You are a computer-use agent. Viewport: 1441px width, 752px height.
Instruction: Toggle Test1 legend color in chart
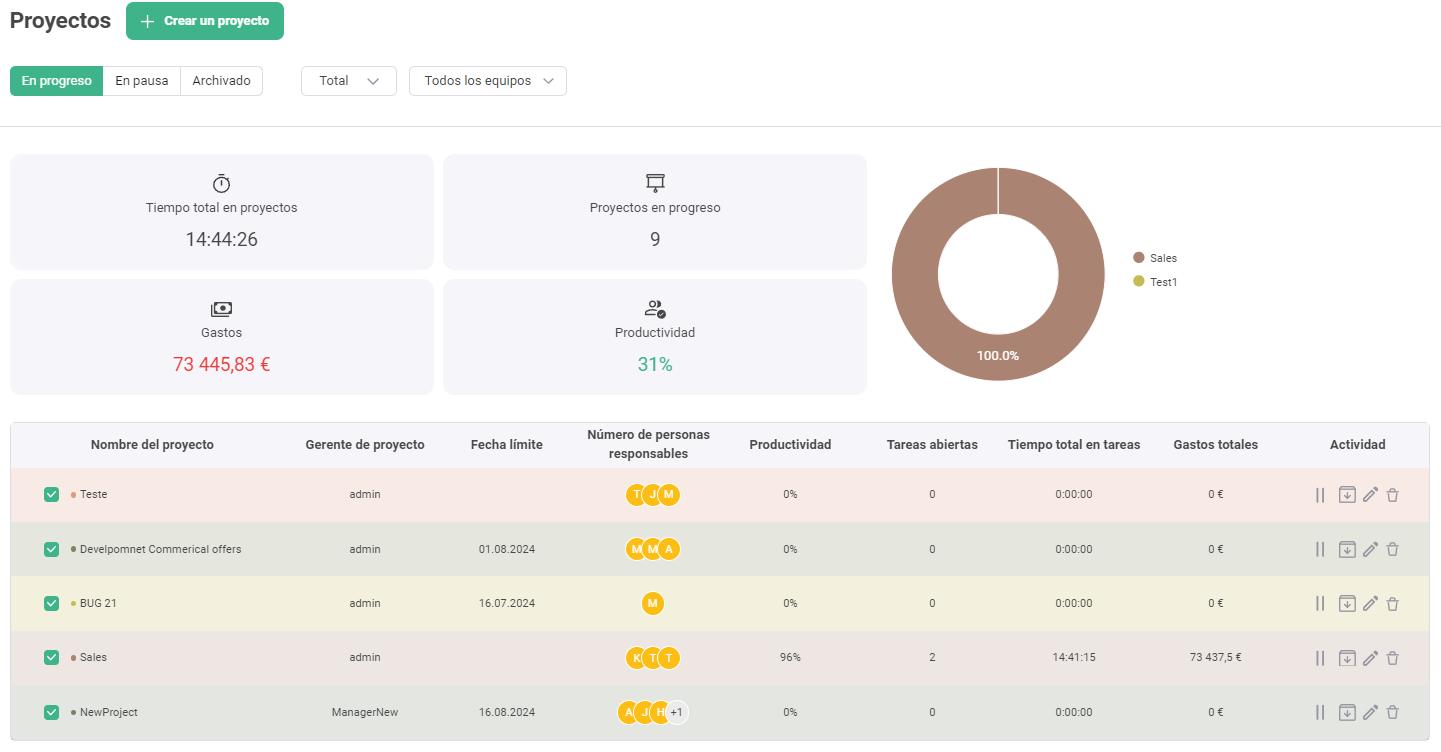tap(1138, 282)
